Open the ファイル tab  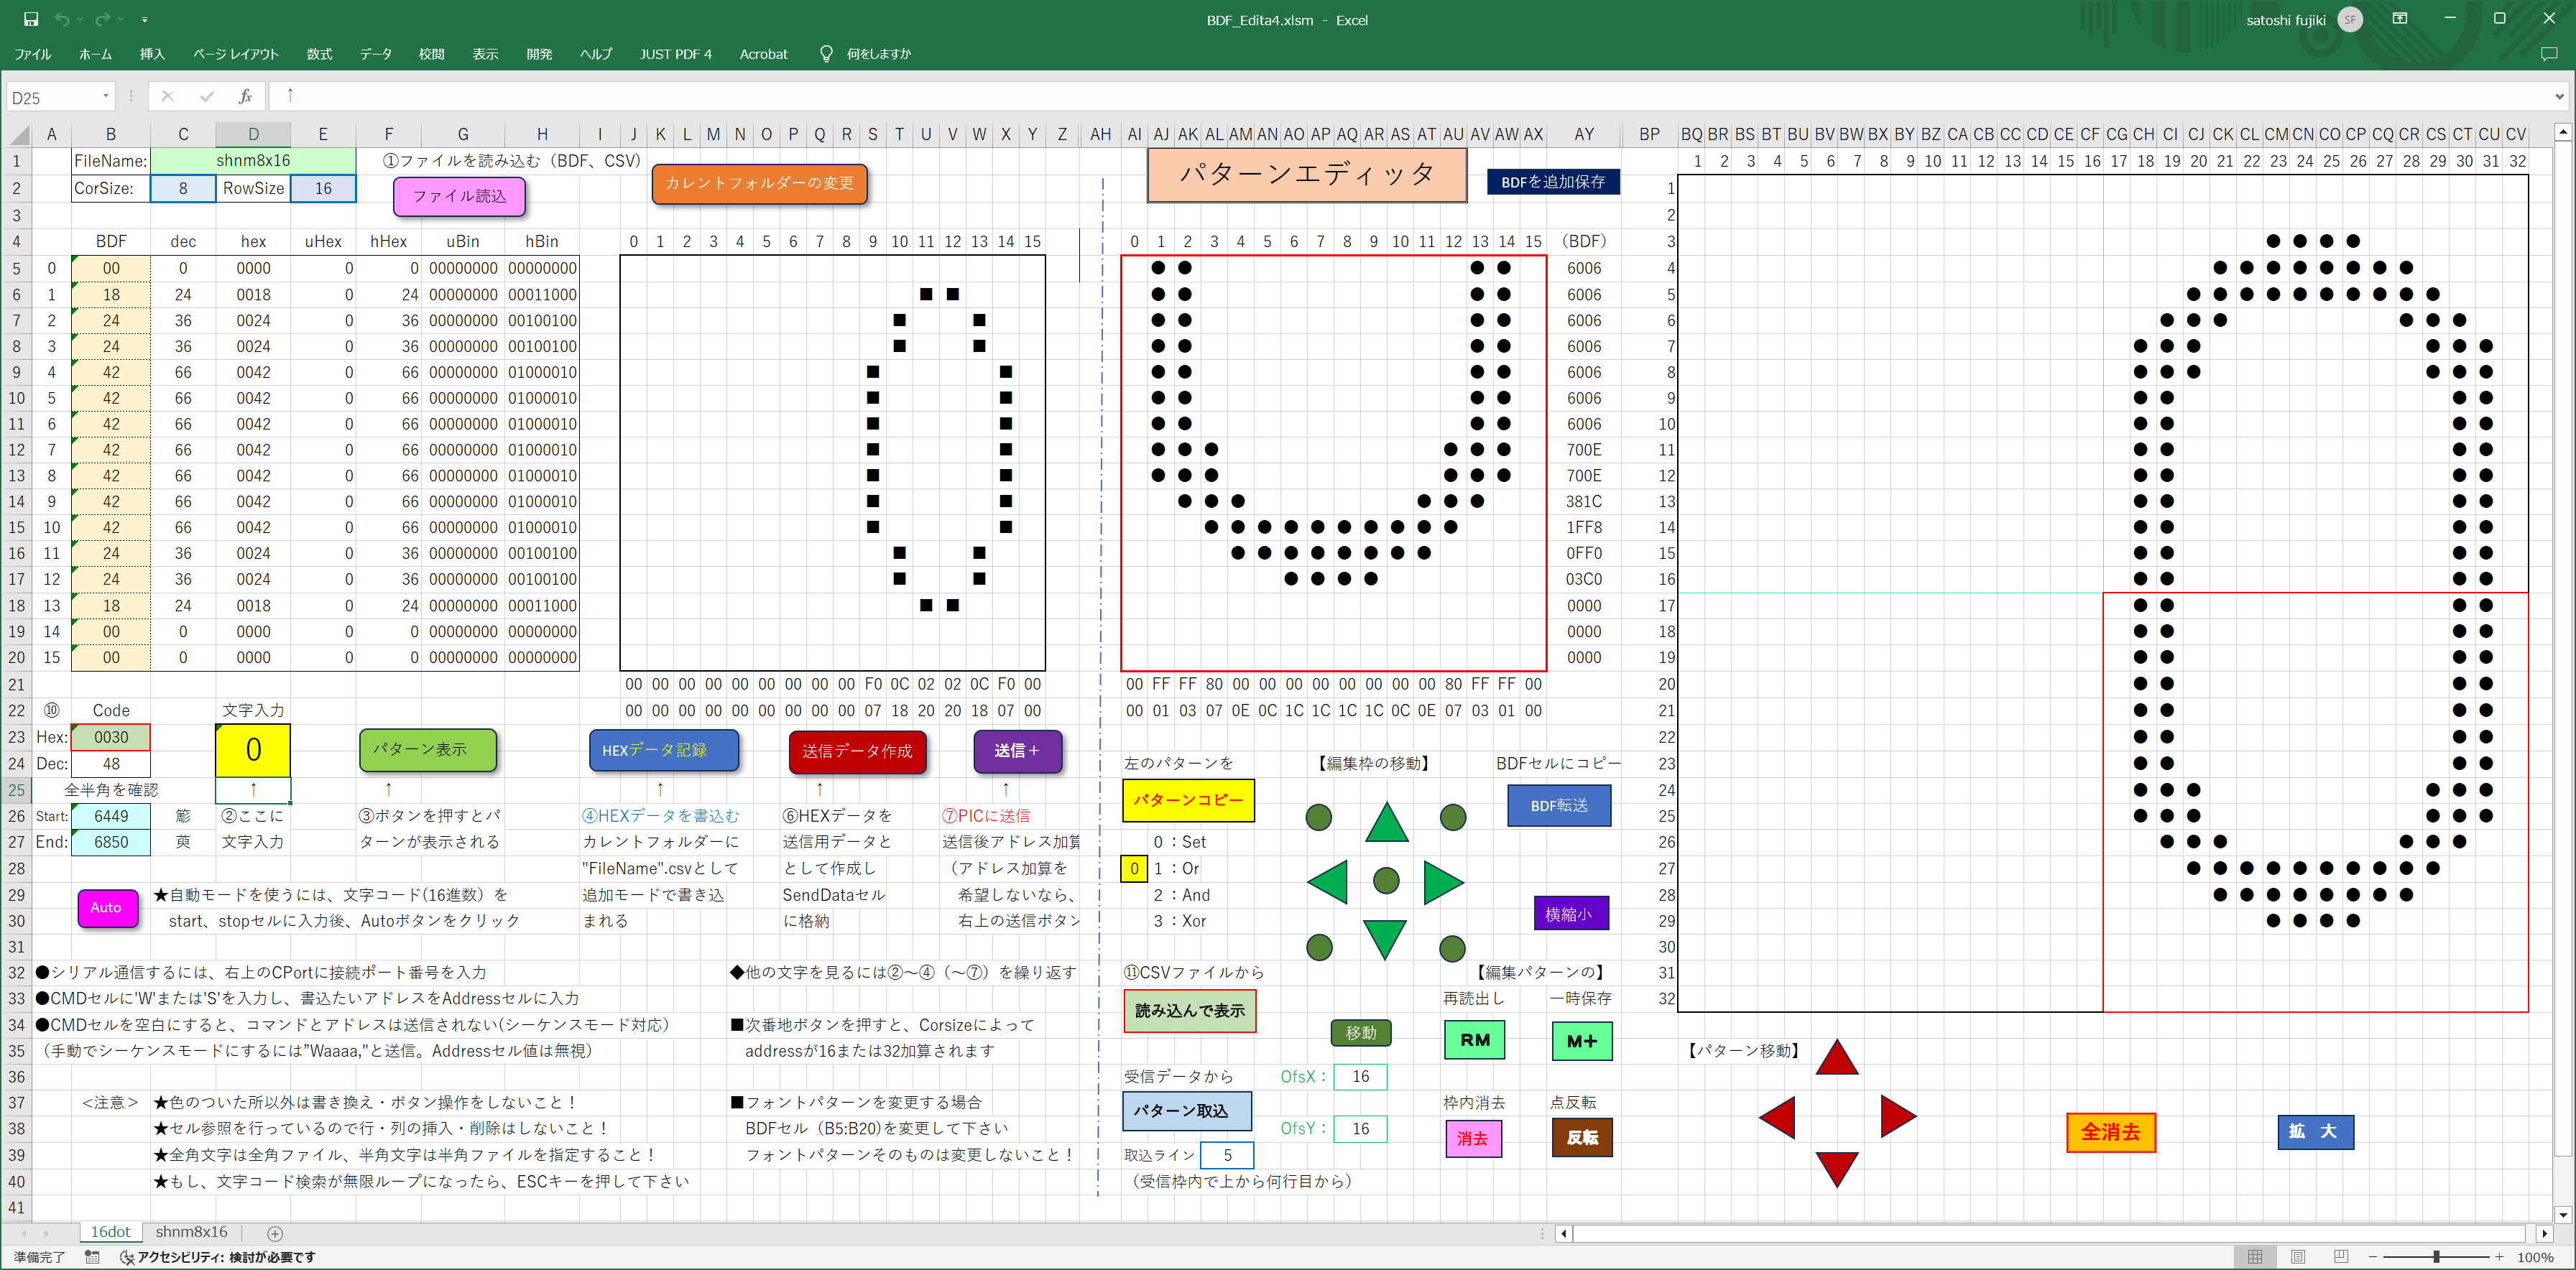coord(33,54)
